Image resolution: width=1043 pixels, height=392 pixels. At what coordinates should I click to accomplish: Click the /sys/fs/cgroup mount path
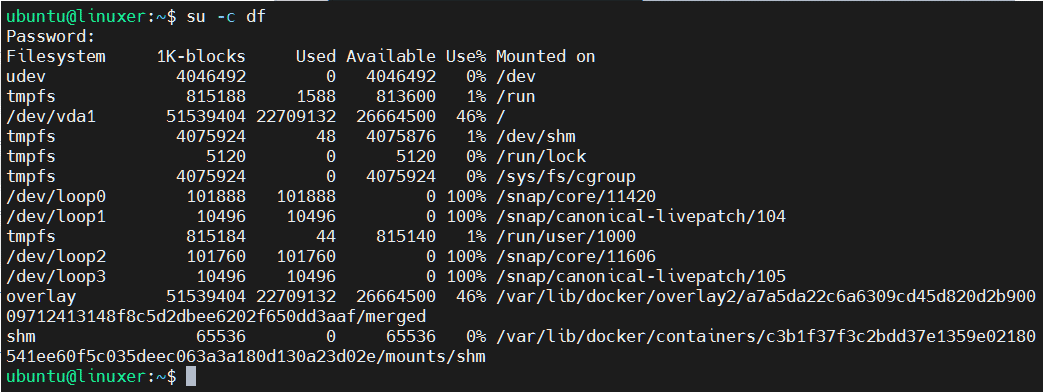coord(566,176)
